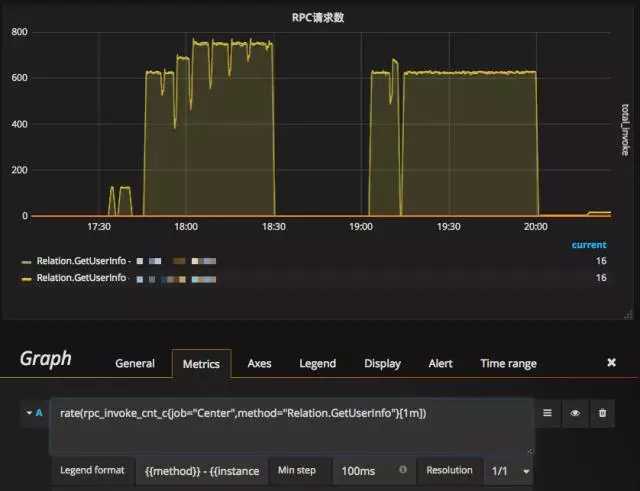This screenshot has width=640, height=491.
Task: Go to the Legend tab
Action: (x=317, y=363)
